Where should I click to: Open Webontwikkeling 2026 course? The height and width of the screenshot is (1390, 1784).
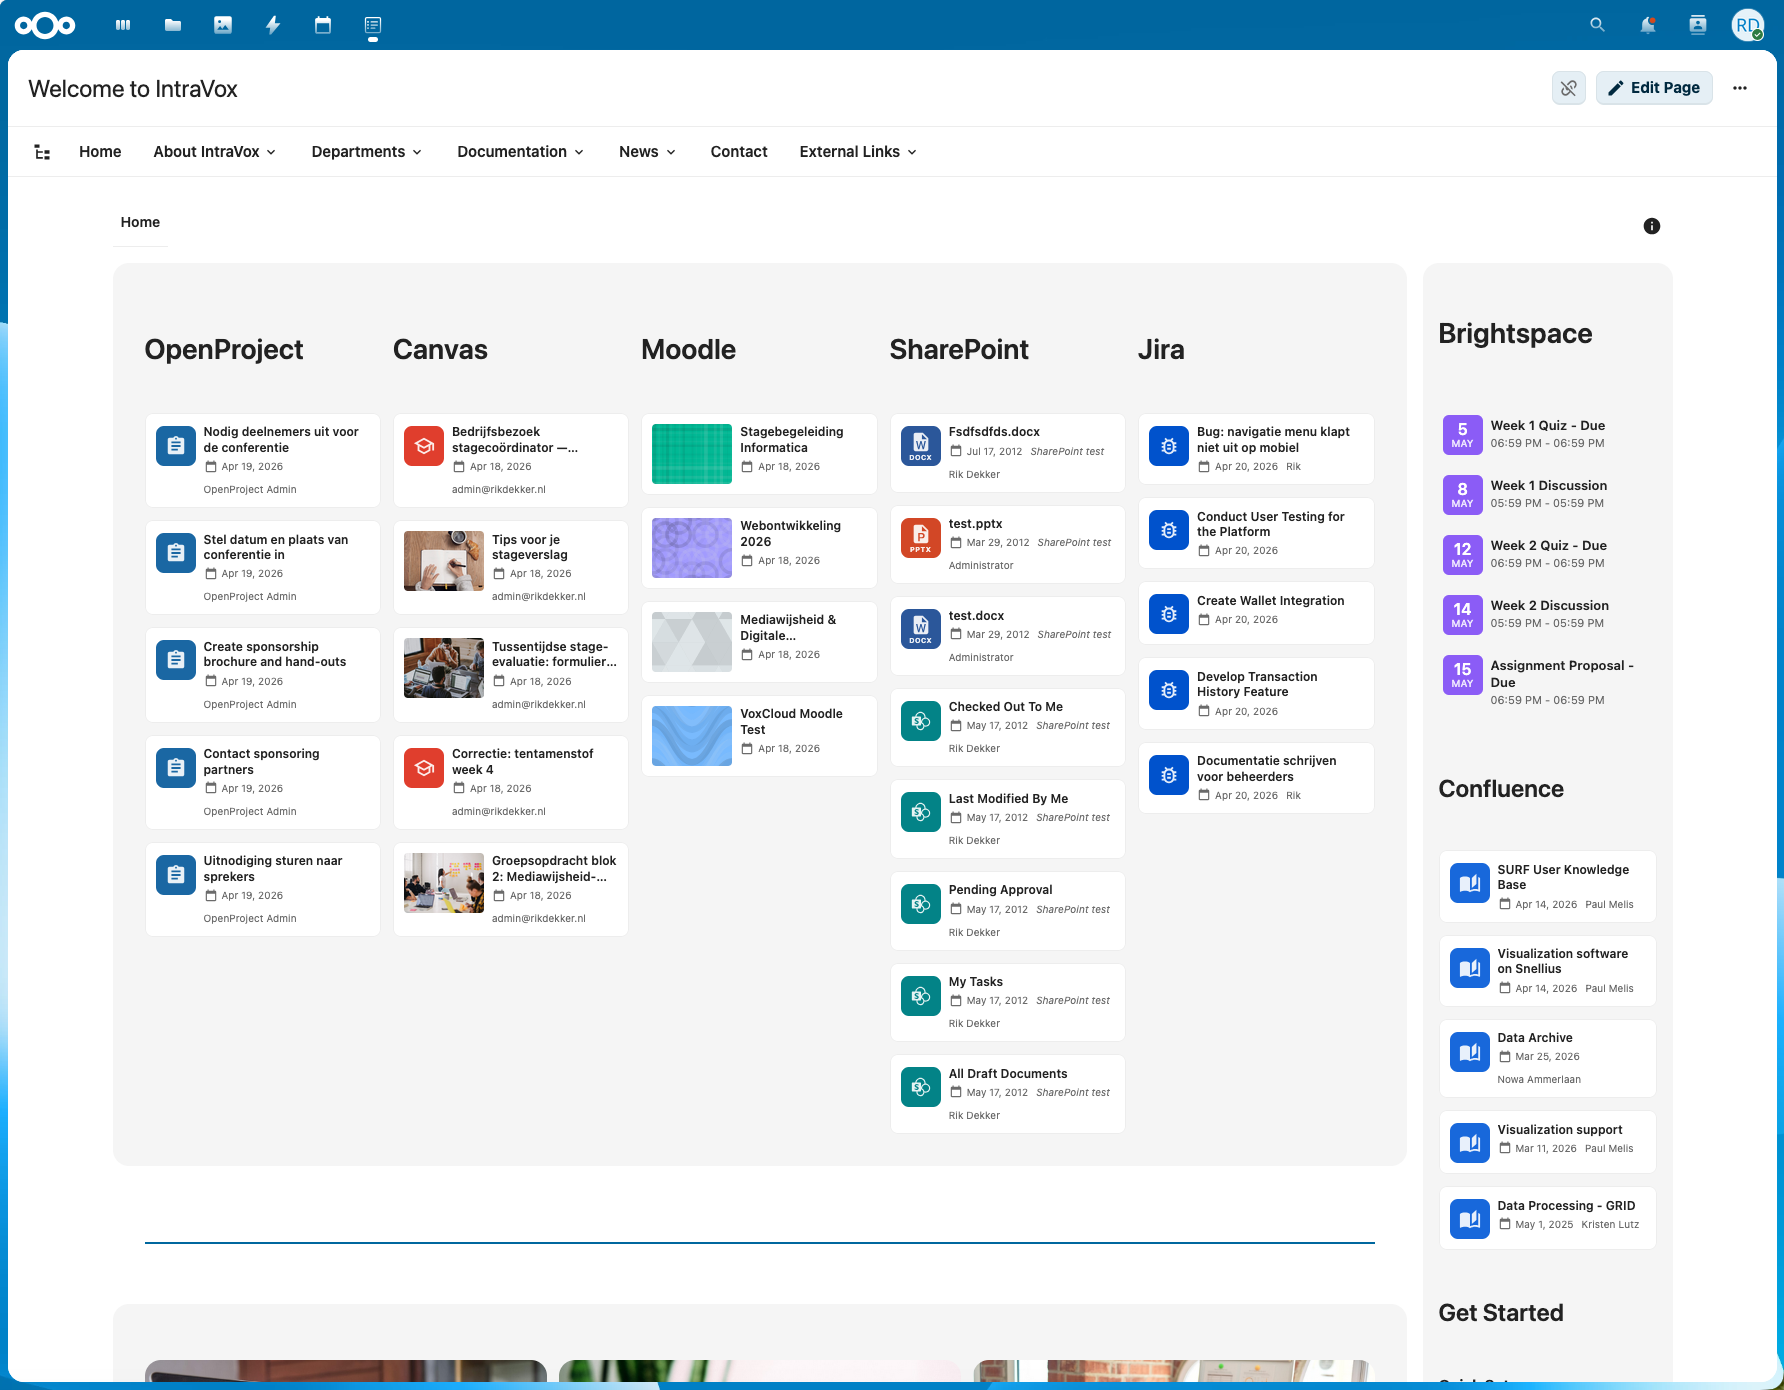pos(759,547)
